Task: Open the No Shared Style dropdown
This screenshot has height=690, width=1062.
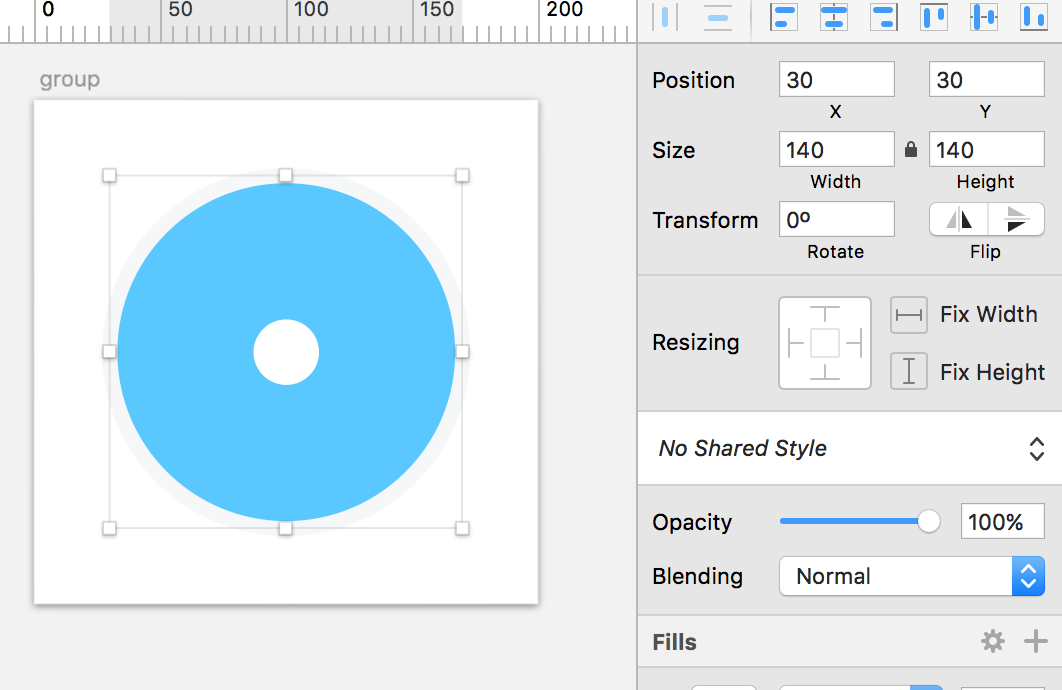Action: click(x=850, y=448)
